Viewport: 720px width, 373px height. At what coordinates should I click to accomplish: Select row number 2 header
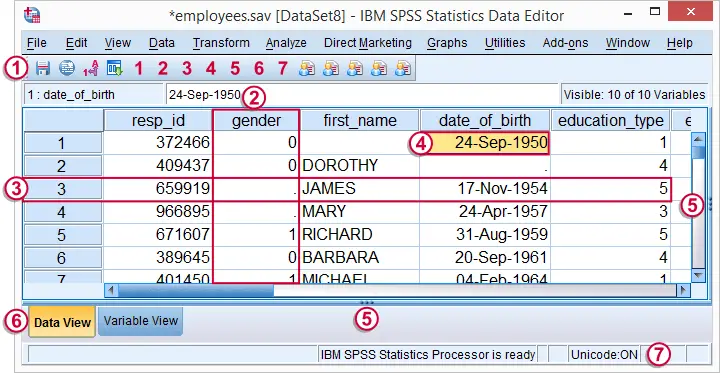63,166
